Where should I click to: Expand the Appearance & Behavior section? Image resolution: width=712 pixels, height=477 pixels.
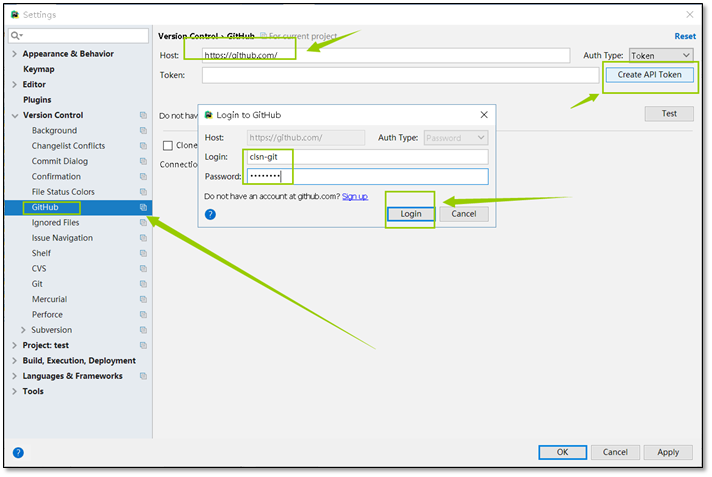click(14, 54)
